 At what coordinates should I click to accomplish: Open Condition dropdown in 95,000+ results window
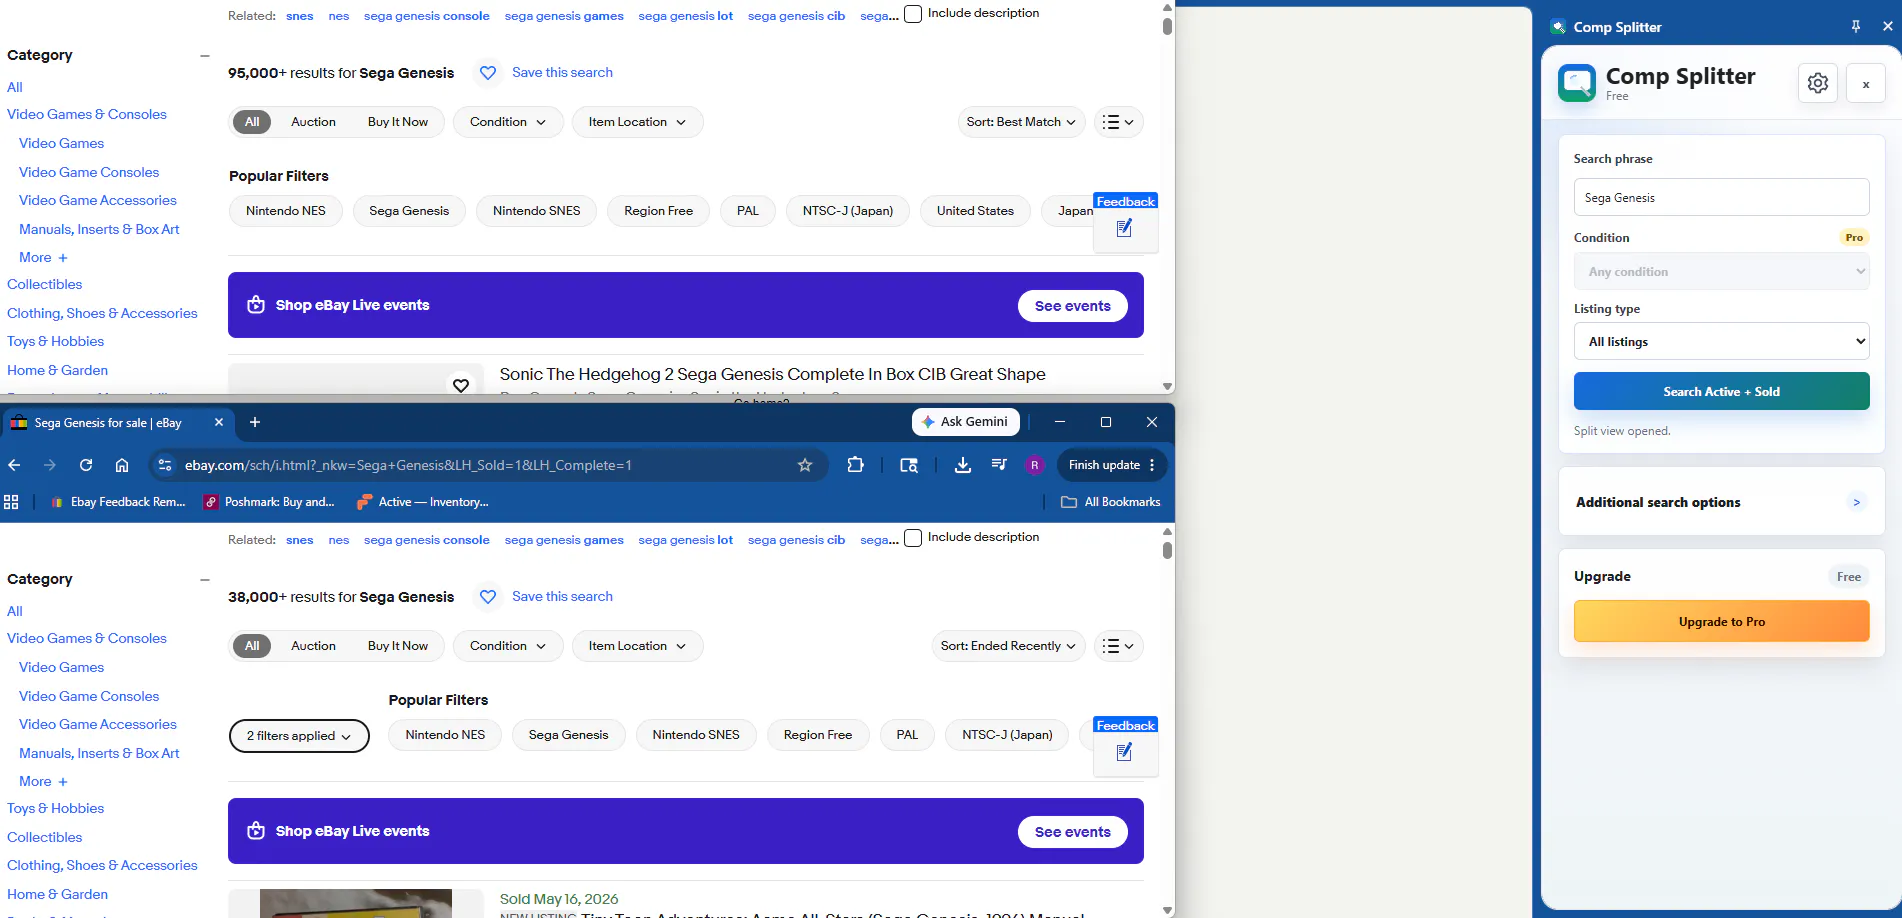(508, 122)
